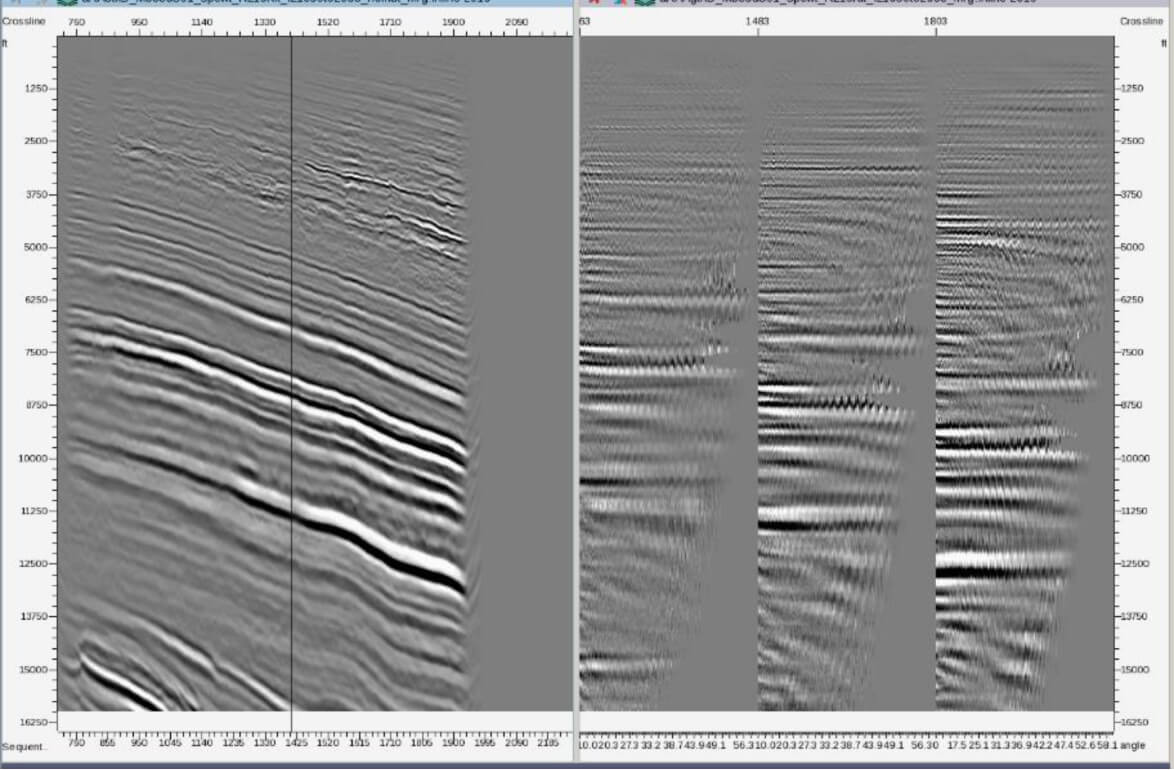
Task: Click the Crossline axis label of the right panel
Action: point(1142,21)
